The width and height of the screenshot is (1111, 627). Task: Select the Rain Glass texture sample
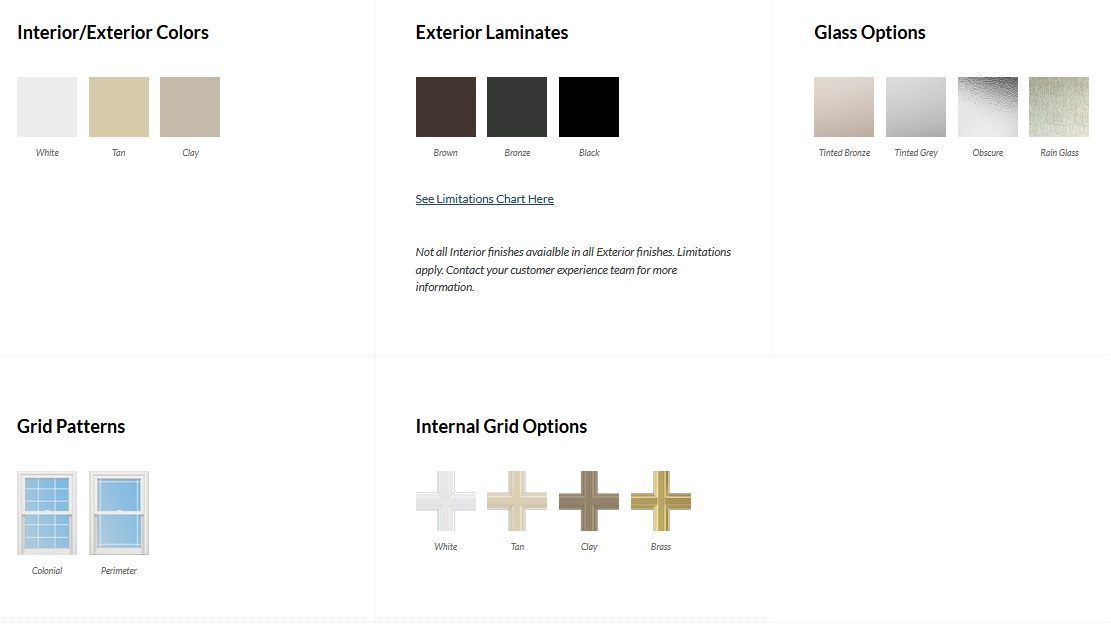click(1059, 107)
